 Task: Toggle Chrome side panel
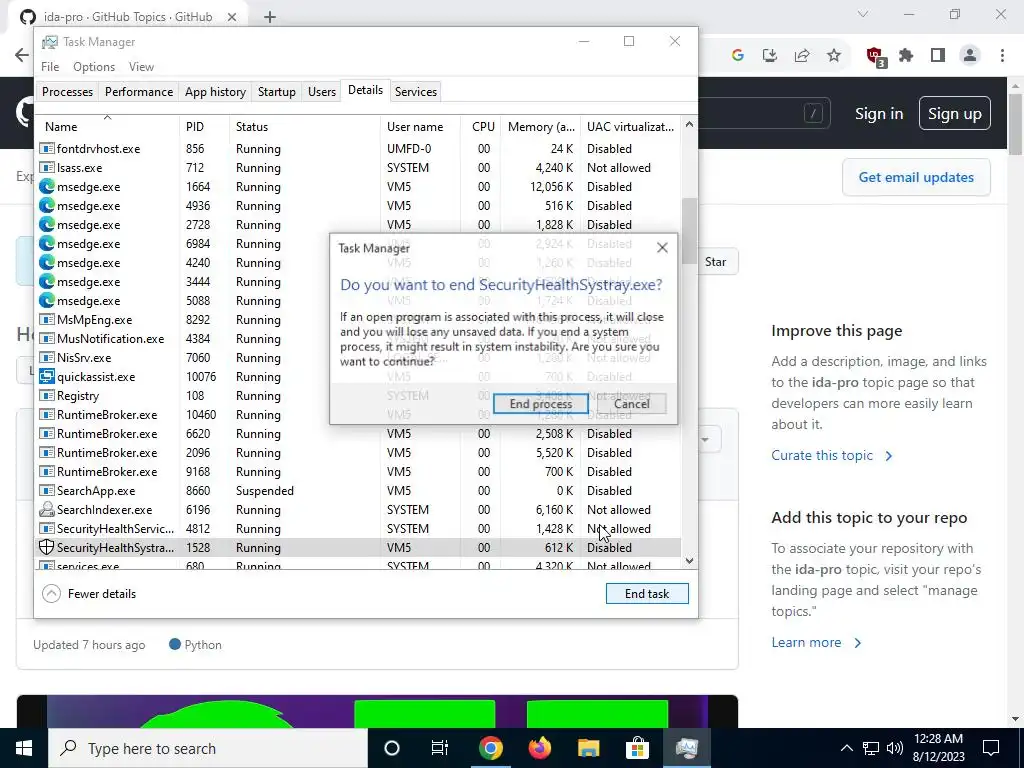[x=938, y=56]
